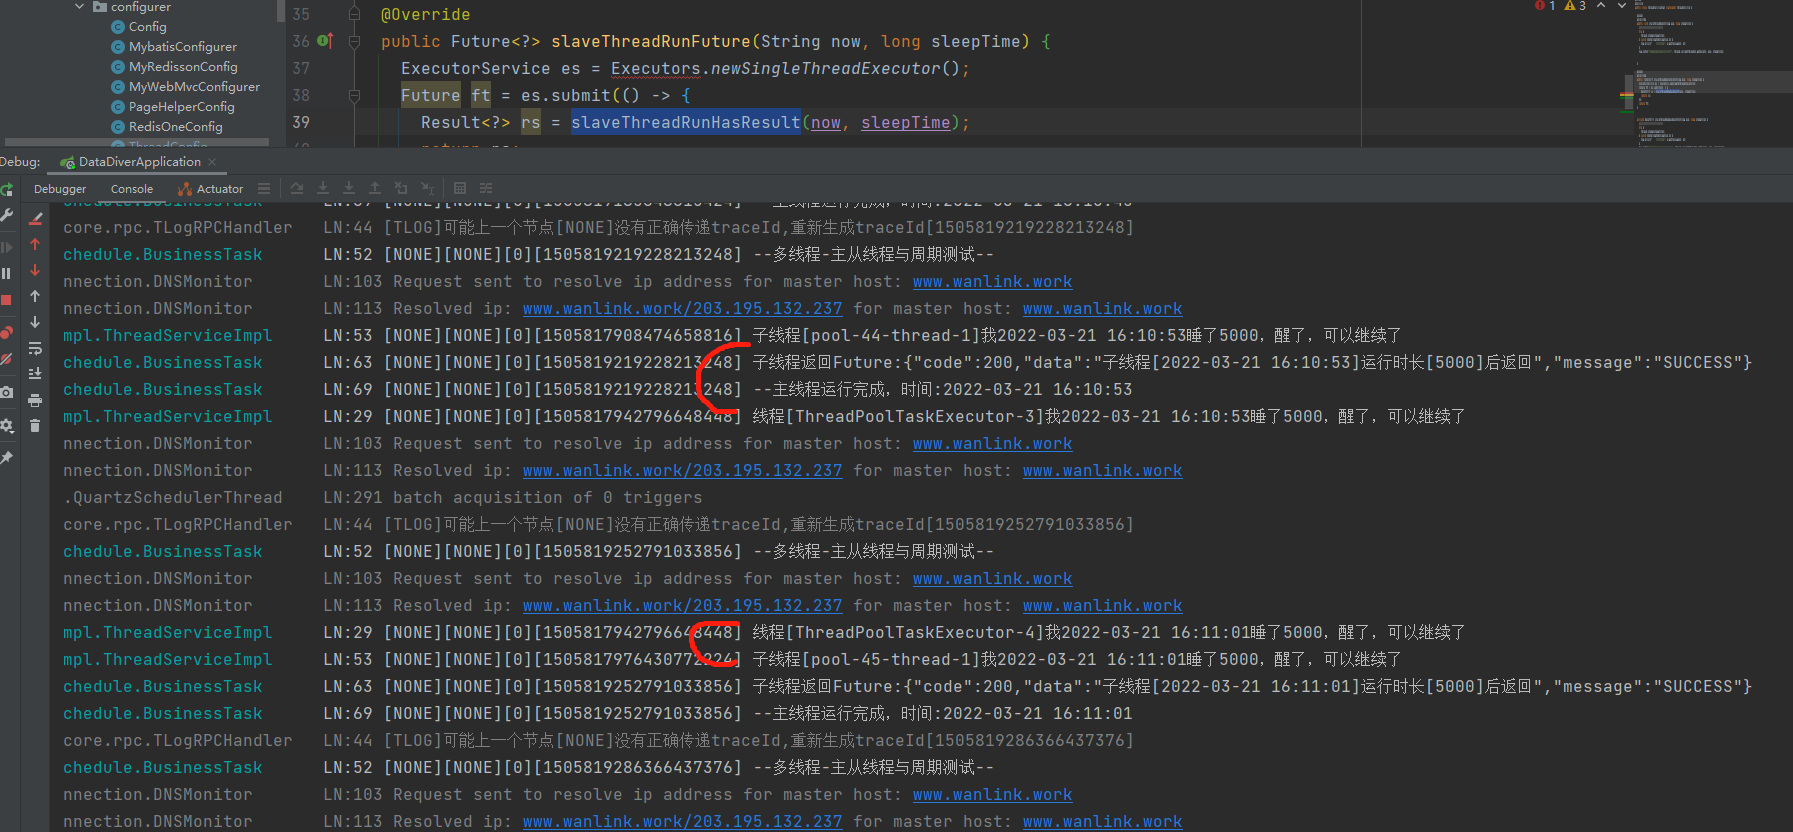Image resolution: width=1793 pixels, height=832 pixels.
Task: Open the View Breakpoints icon
Action: click(x=6, y=332)
